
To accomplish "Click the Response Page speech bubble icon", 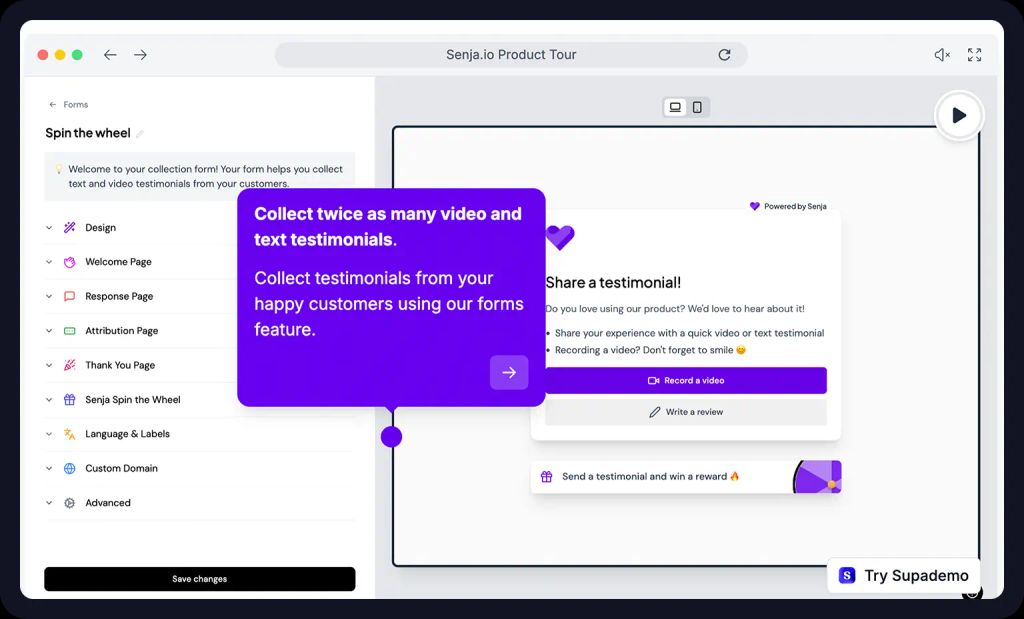I will click(68, 296).
